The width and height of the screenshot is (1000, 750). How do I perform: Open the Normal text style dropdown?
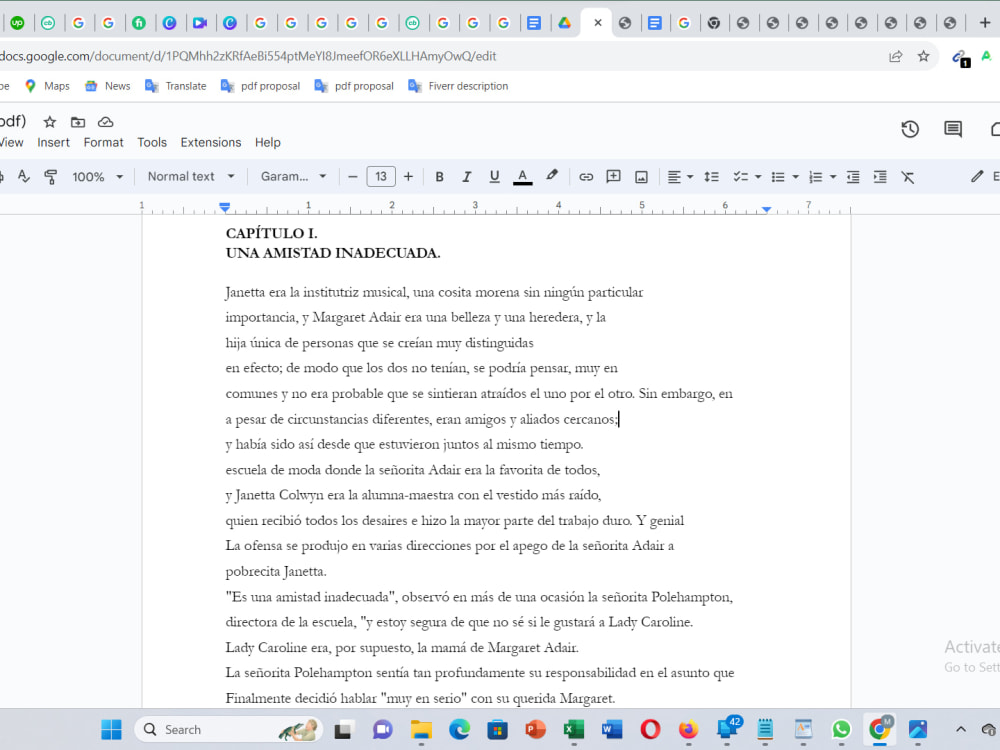click(191, 177)
